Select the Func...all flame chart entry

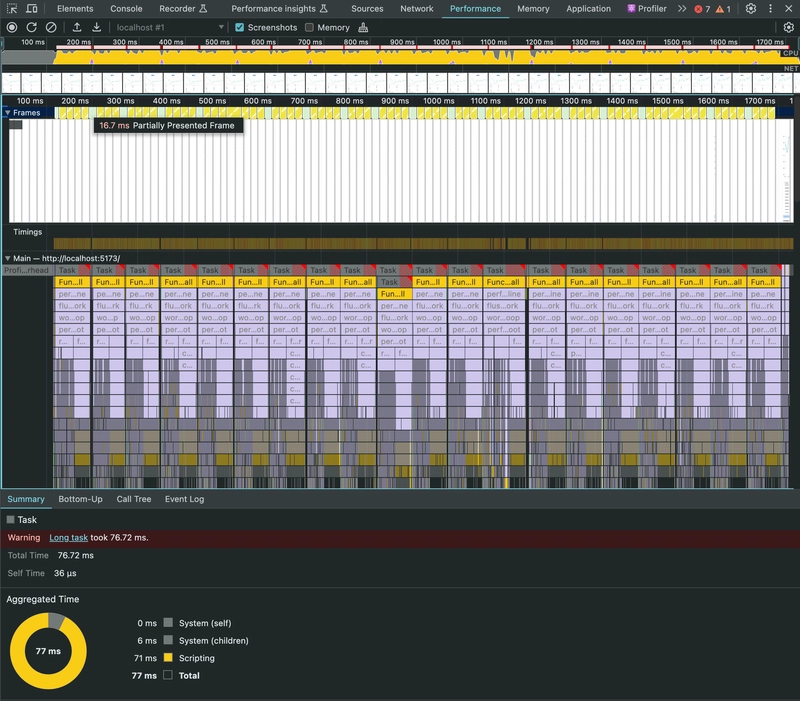click(x=504, y=282)
